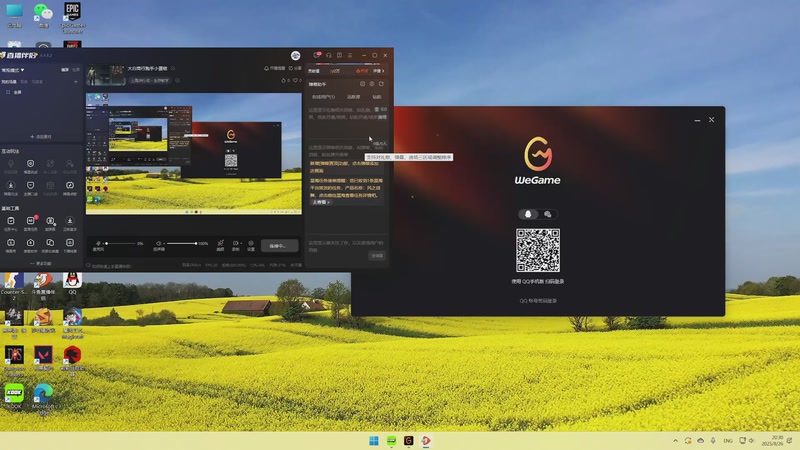
Task: Open the headset support icon in title bar
Action: [329, 55]
